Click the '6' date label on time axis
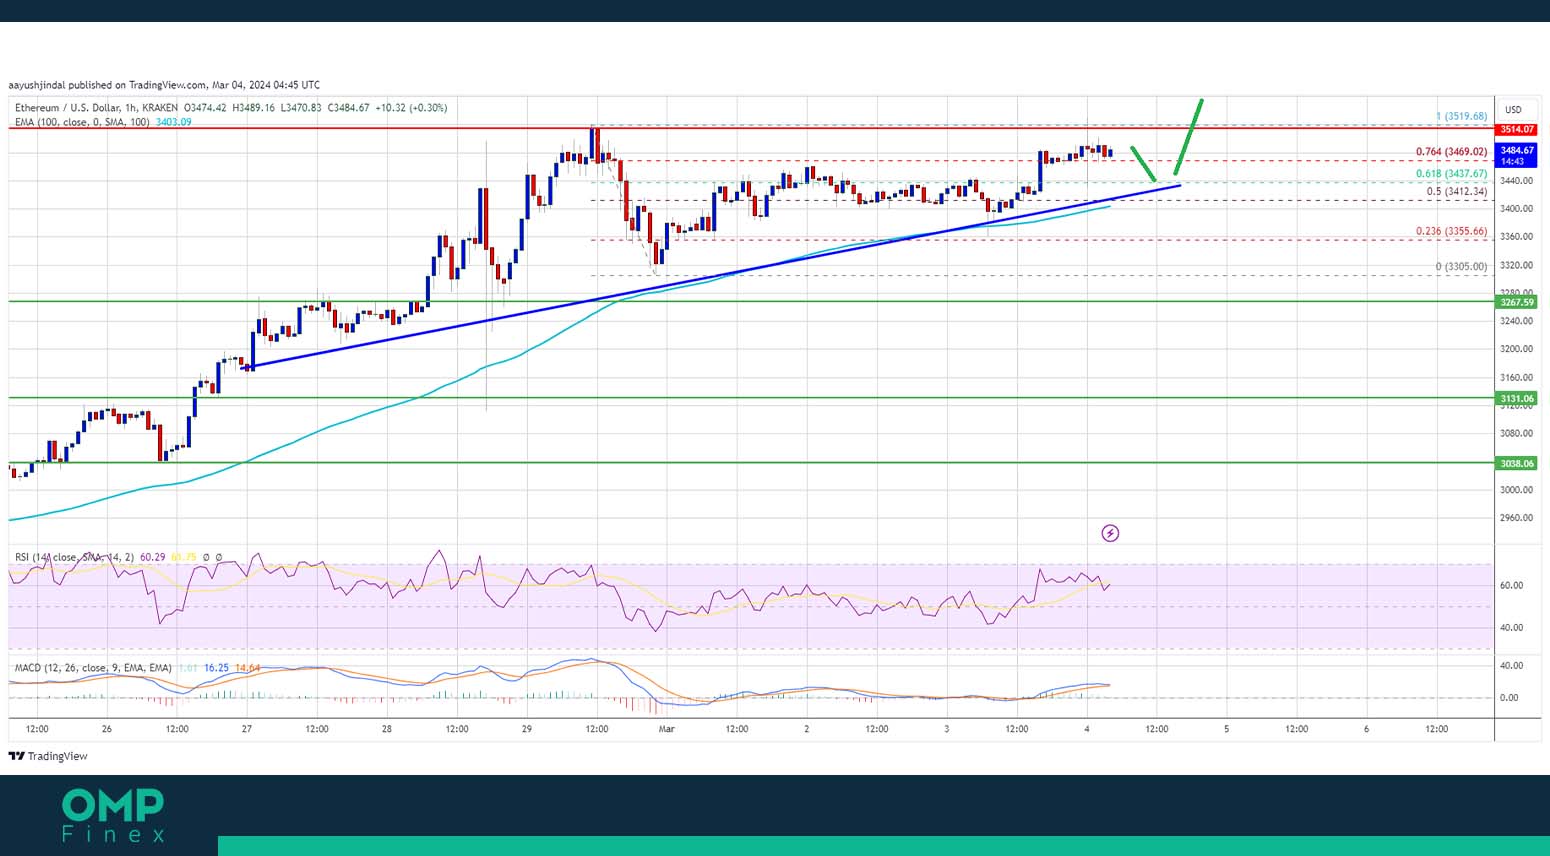The height and width of the screenshot is (856, 1550). coord(1366,729)
